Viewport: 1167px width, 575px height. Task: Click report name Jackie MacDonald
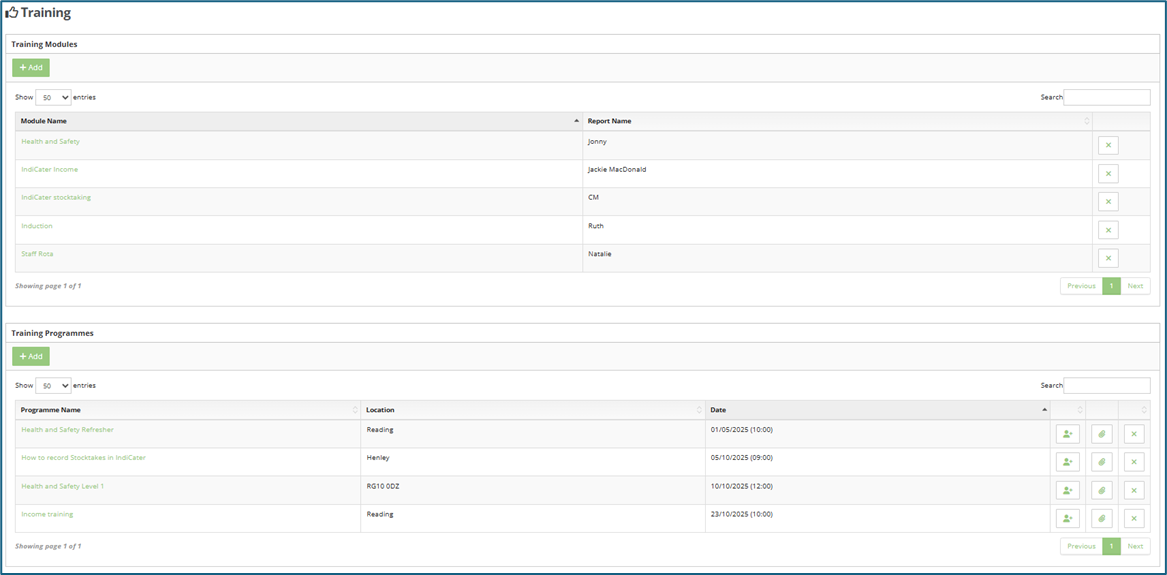coord(617,170)
